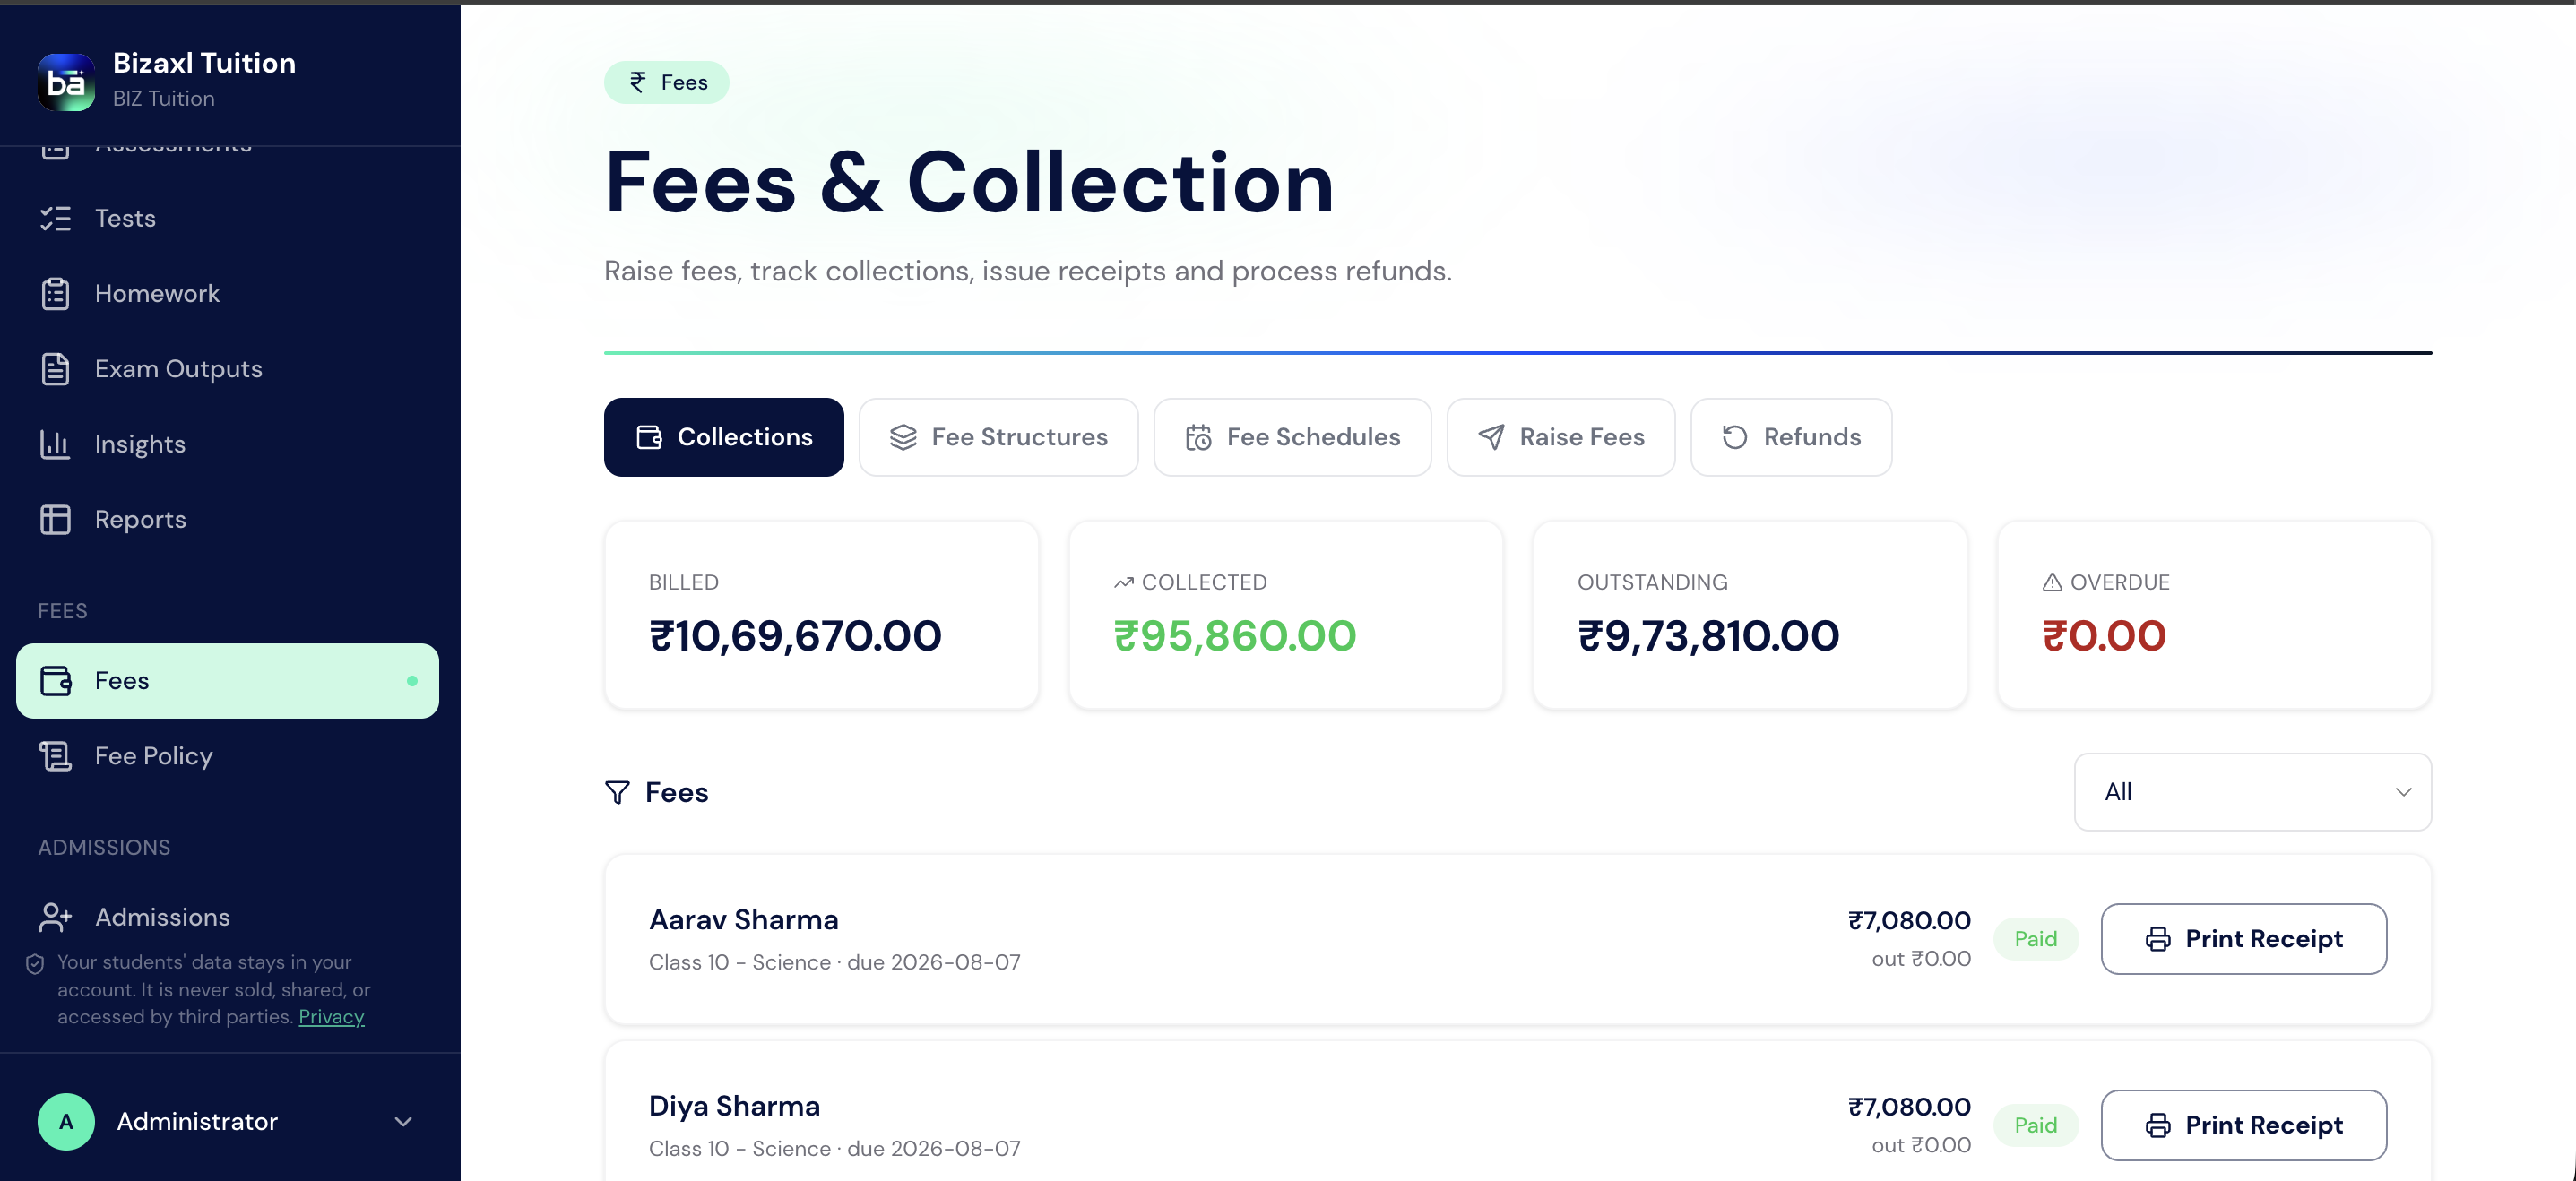The image size is (2576, 1181).
Task: Open the Fee Structures tab
Action: (998, 437)
